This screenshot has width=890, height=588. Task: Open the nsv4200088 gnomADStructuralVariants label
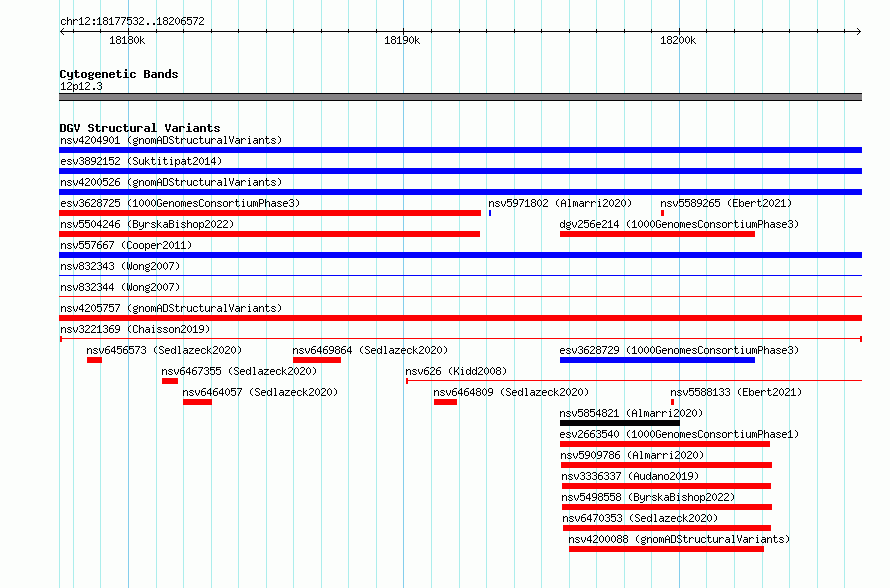coord(679,539)
